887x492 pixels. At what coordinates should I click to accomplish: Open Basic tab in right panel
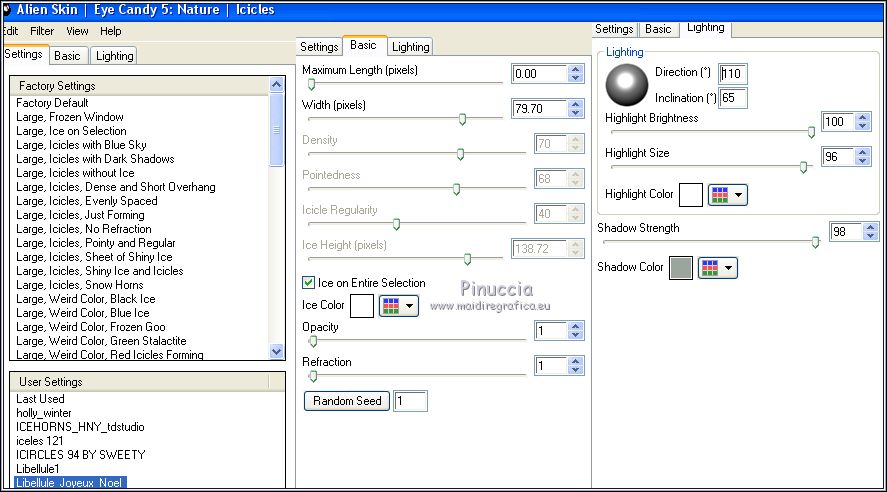658,29
